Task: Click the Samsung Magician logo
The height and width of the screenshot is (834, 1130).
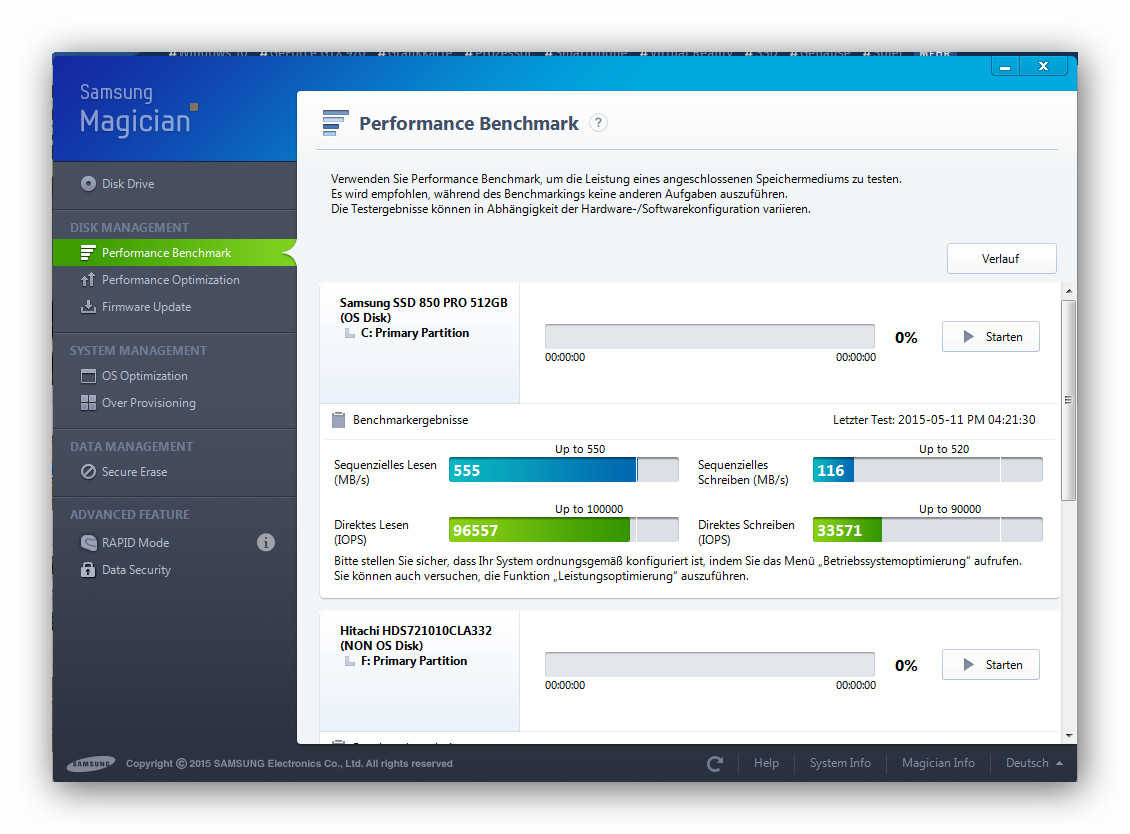Action: click(x=137, y=110)
